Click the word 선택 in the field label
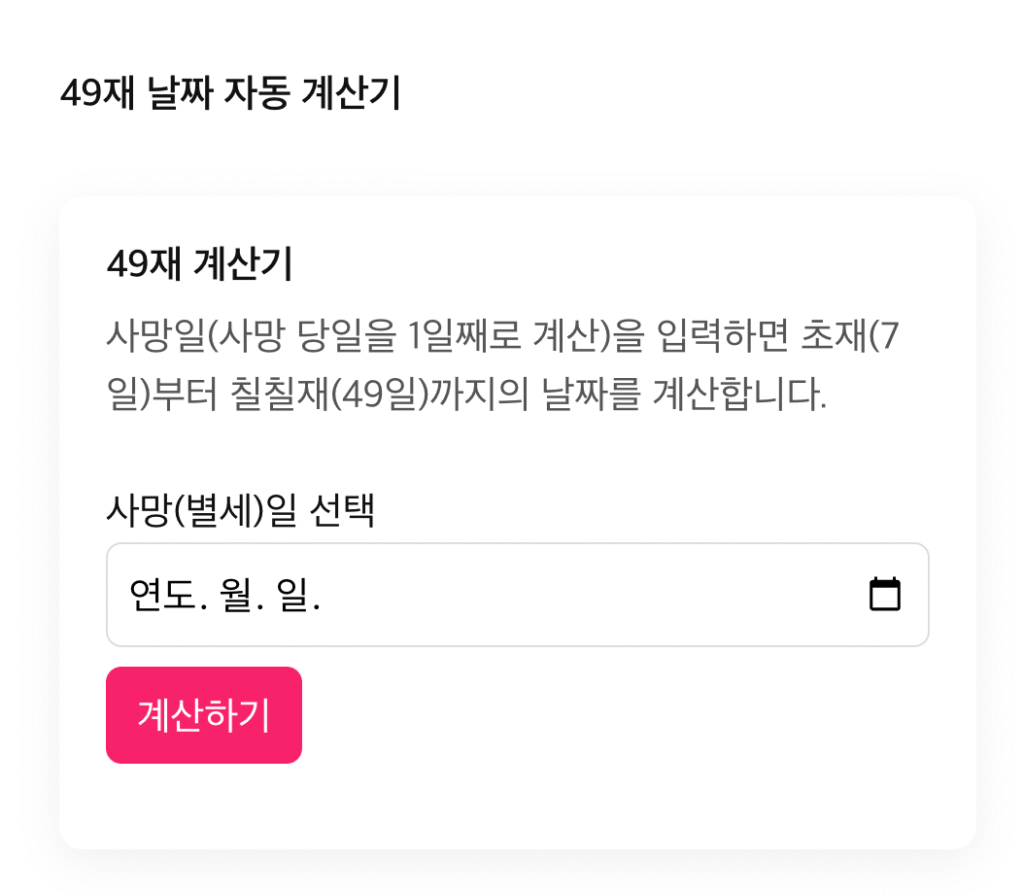The height and width of the screenshot is (894, 1024). [x=343, y=512]
